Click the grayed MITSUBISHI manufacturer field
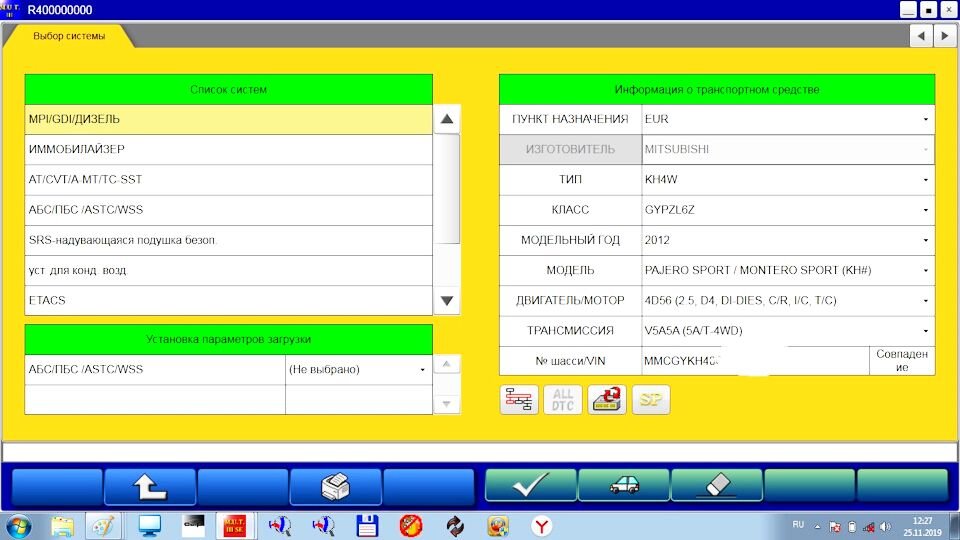 click(788, 149)
